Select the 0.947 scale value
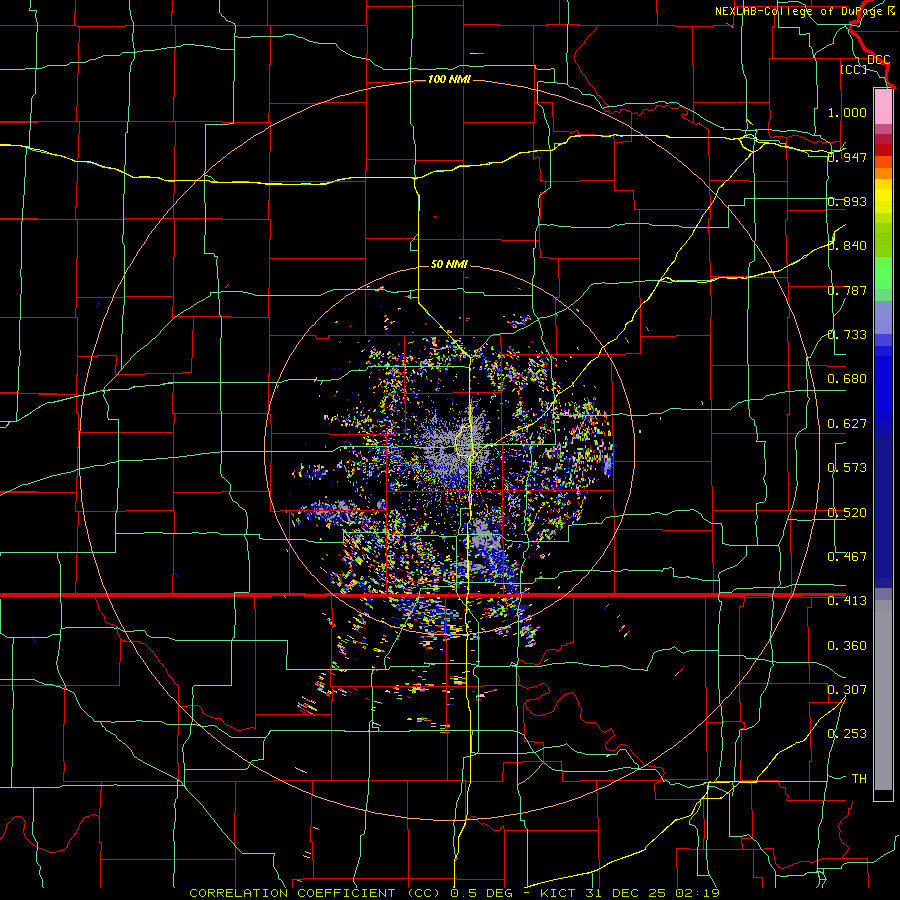Viewport: 900px width, 900px height. (847, 157)
